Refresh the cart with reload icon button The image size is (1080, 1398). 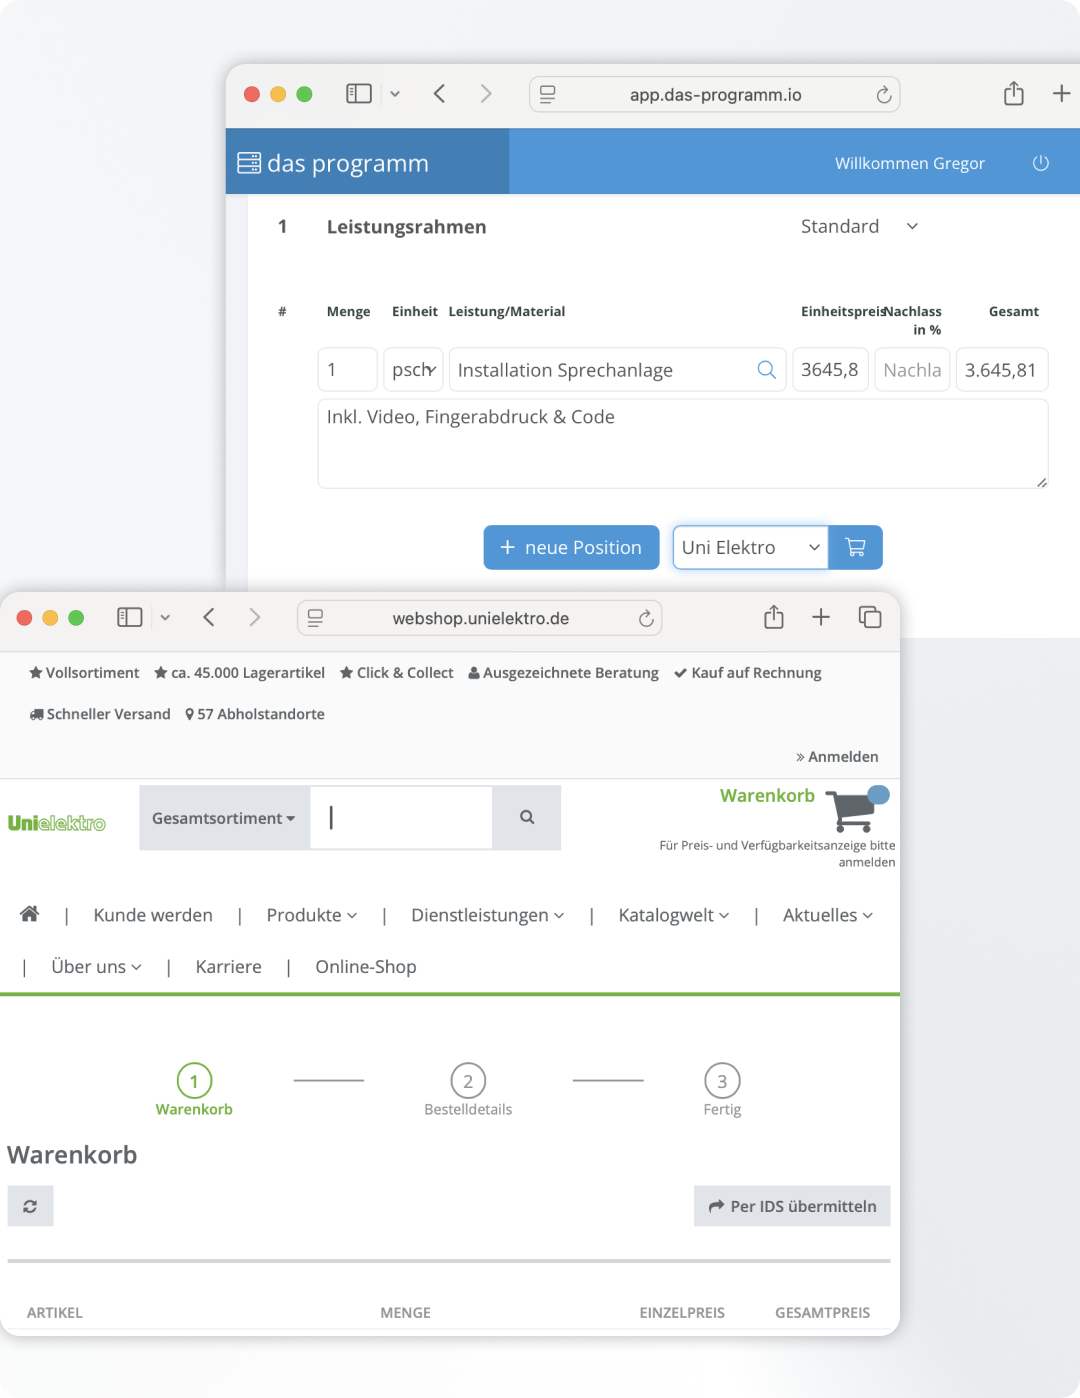click(x=30, y=1206)
